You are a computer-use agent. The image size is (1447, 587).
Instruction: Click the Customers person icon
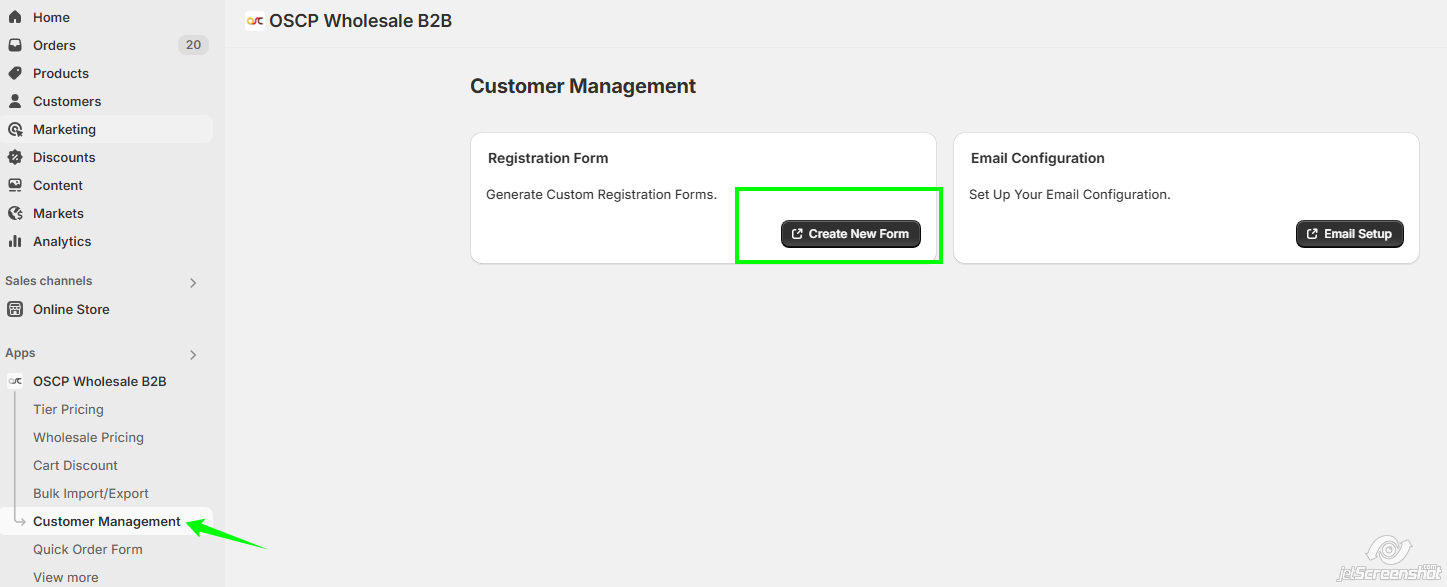tap(15, 101)
